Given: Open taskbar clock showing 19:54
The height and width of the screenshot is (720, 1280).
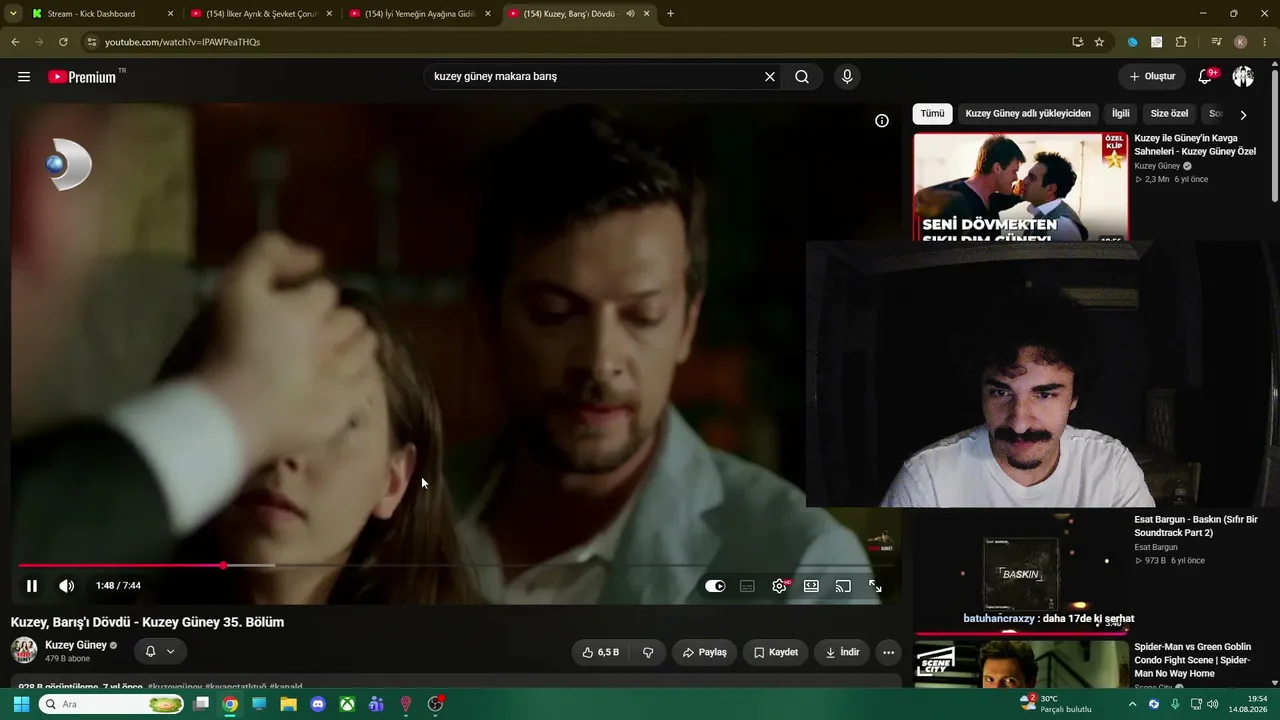Looking at the screenshot, I should click(x=1249, y=704).
